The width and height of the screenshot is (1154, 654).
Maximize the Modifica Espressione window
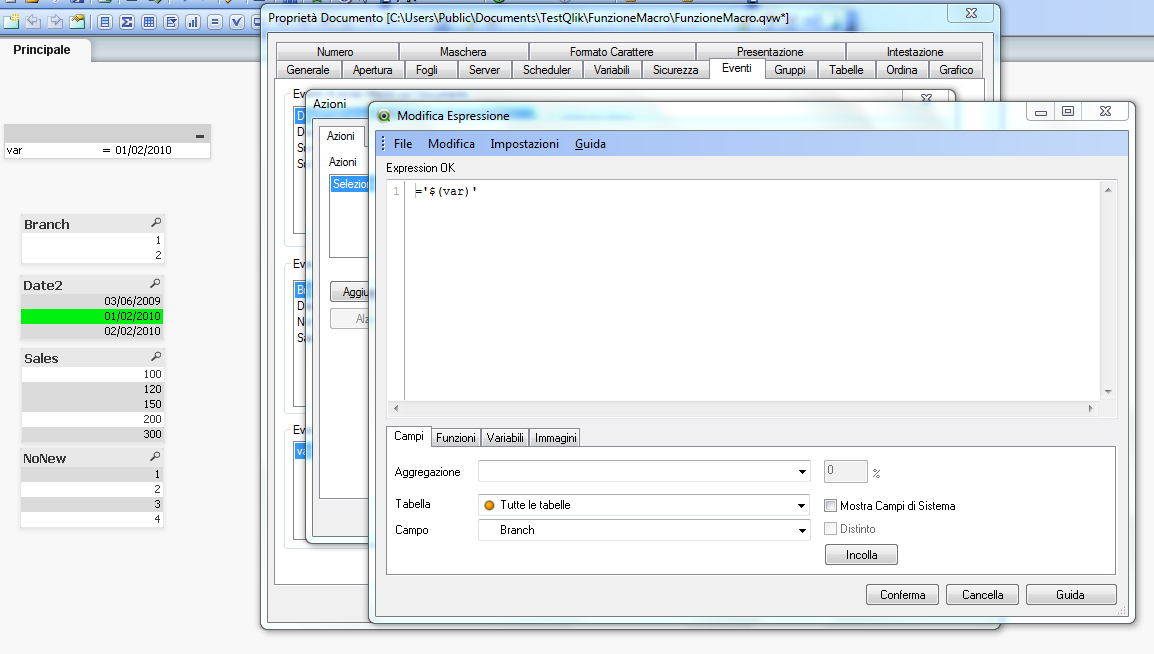[1068, 111]
